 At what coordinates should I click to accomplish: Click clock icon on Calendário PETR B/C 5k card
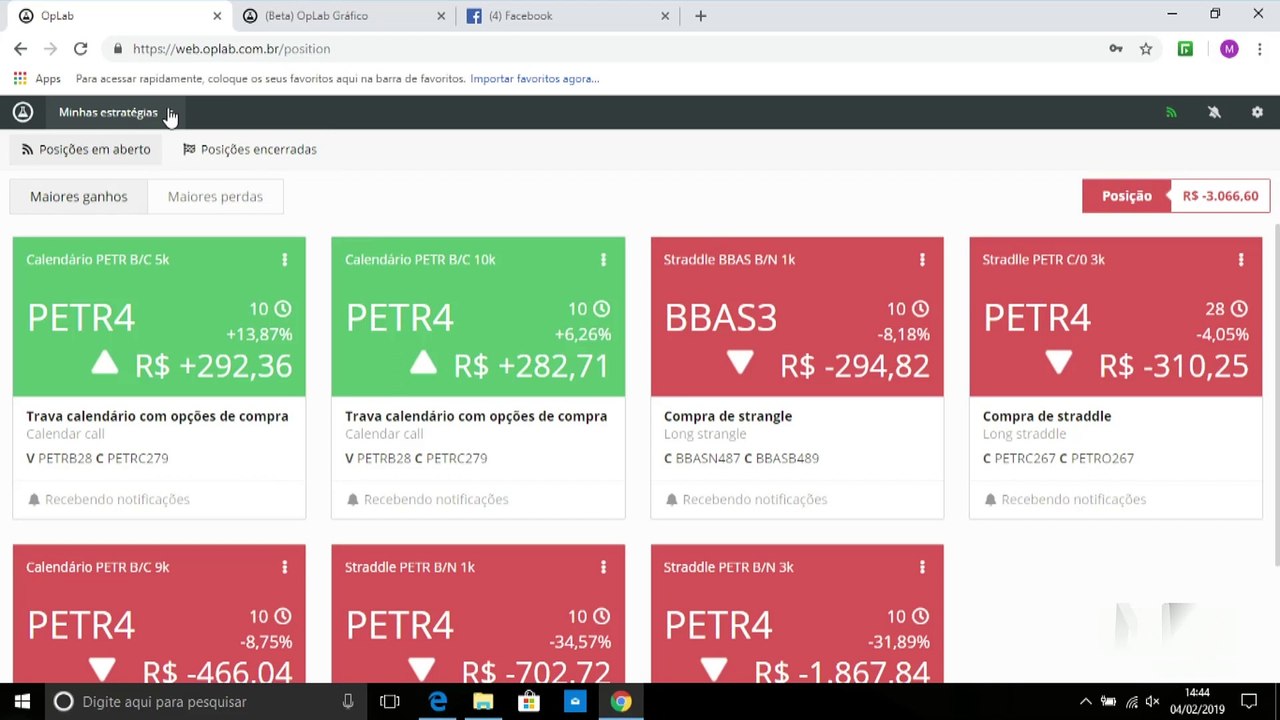(x=283, y=309)
